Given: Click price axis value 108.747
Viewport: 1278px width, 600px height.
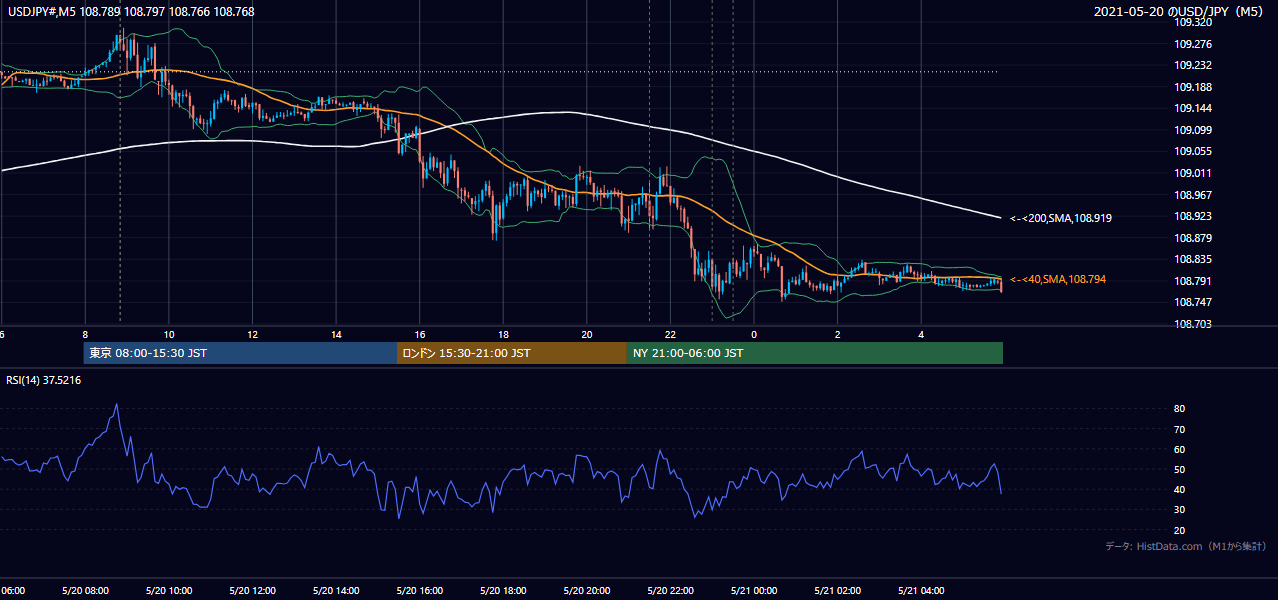Looking at the screenshot, I should tap(1192, 302).
